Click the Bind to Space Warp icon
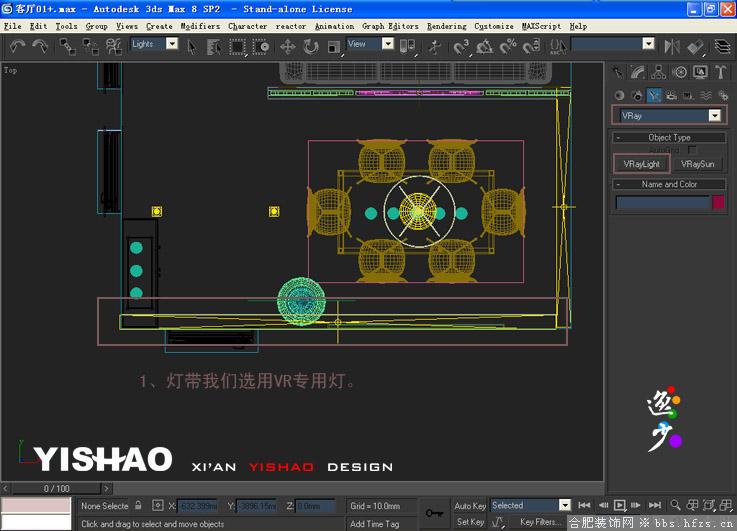737x531 pixels. coord(113,47)
